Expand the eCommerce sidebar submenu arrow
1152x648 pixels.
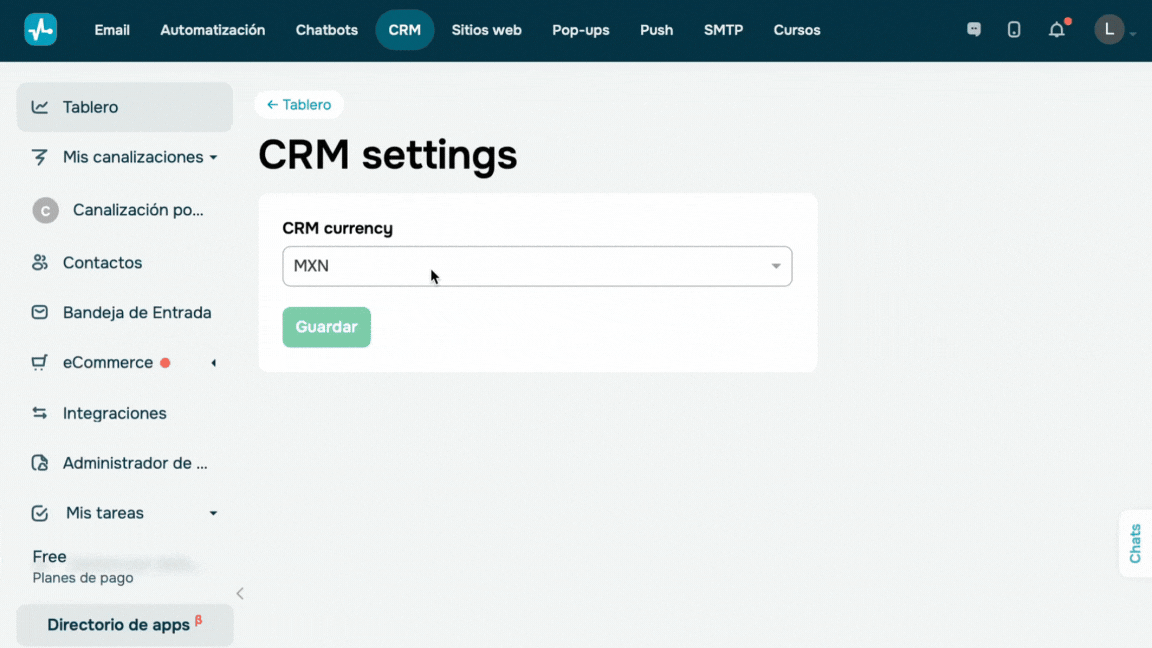tap(213, 363)
